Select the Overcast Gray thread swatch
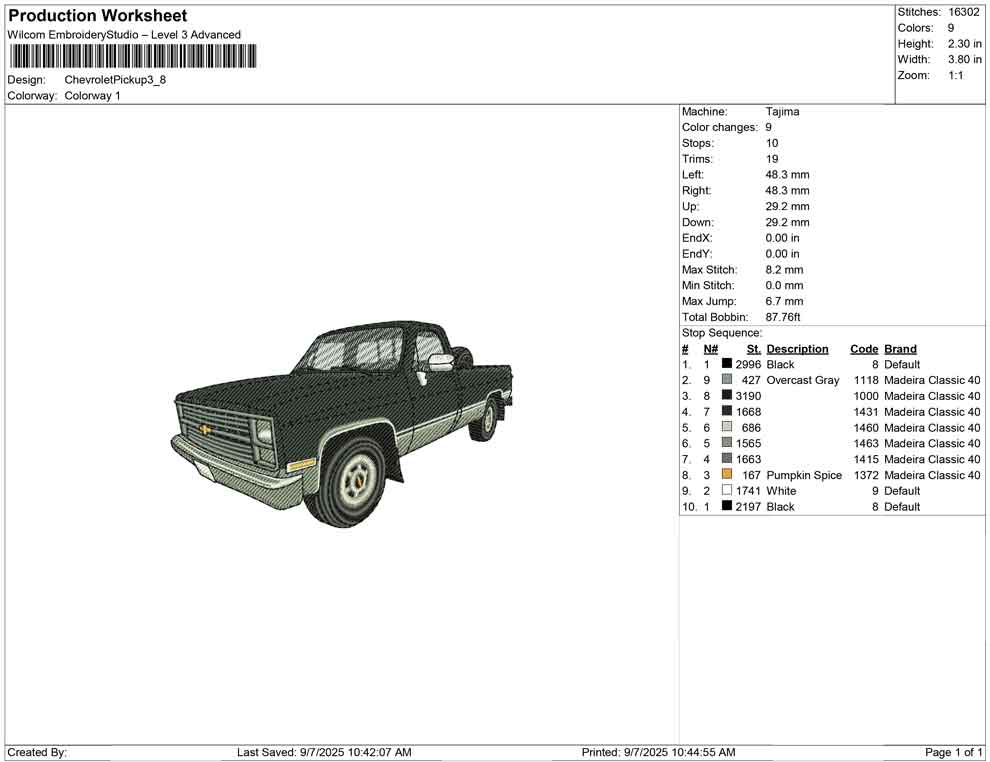 click(727, 380)
